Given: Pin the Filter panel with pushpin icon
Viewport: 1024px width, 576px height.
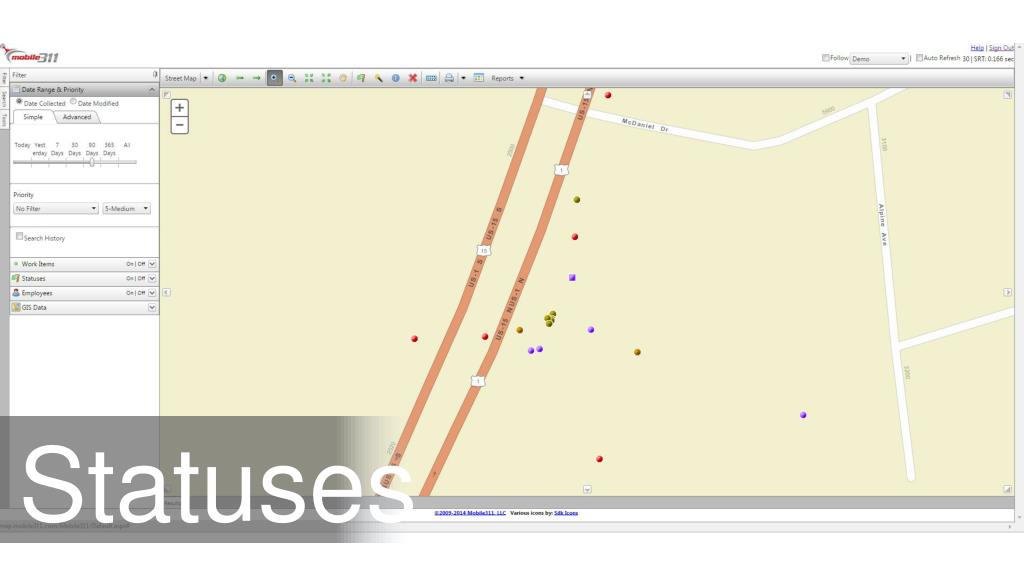Looking at the screenshot, I should tap(155, 74).
